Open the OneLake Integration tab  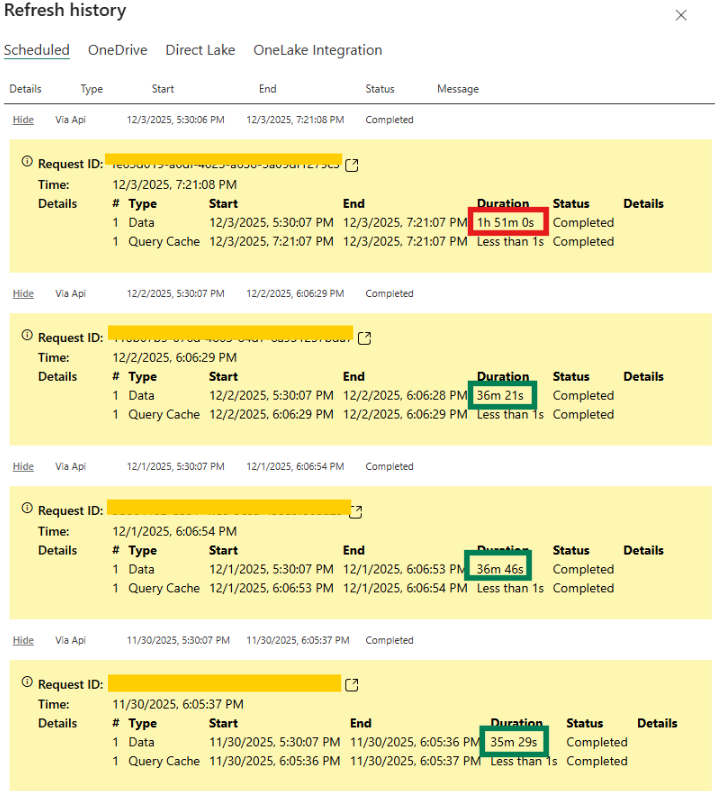[x=317, y=50]
